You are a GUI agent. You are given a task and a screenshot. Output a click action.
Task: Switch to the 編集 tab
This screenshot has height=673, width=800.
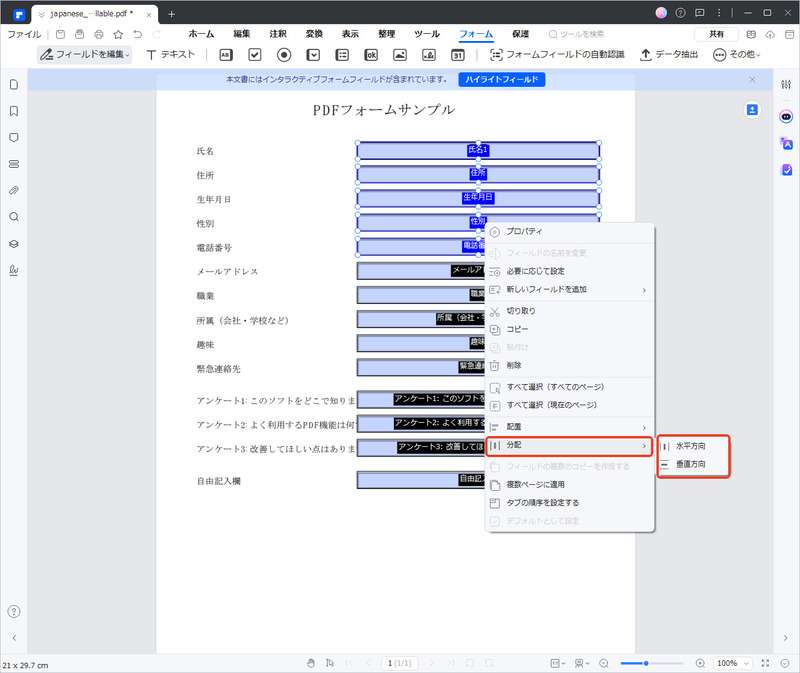pyautogui.click(x=241, y=34)
